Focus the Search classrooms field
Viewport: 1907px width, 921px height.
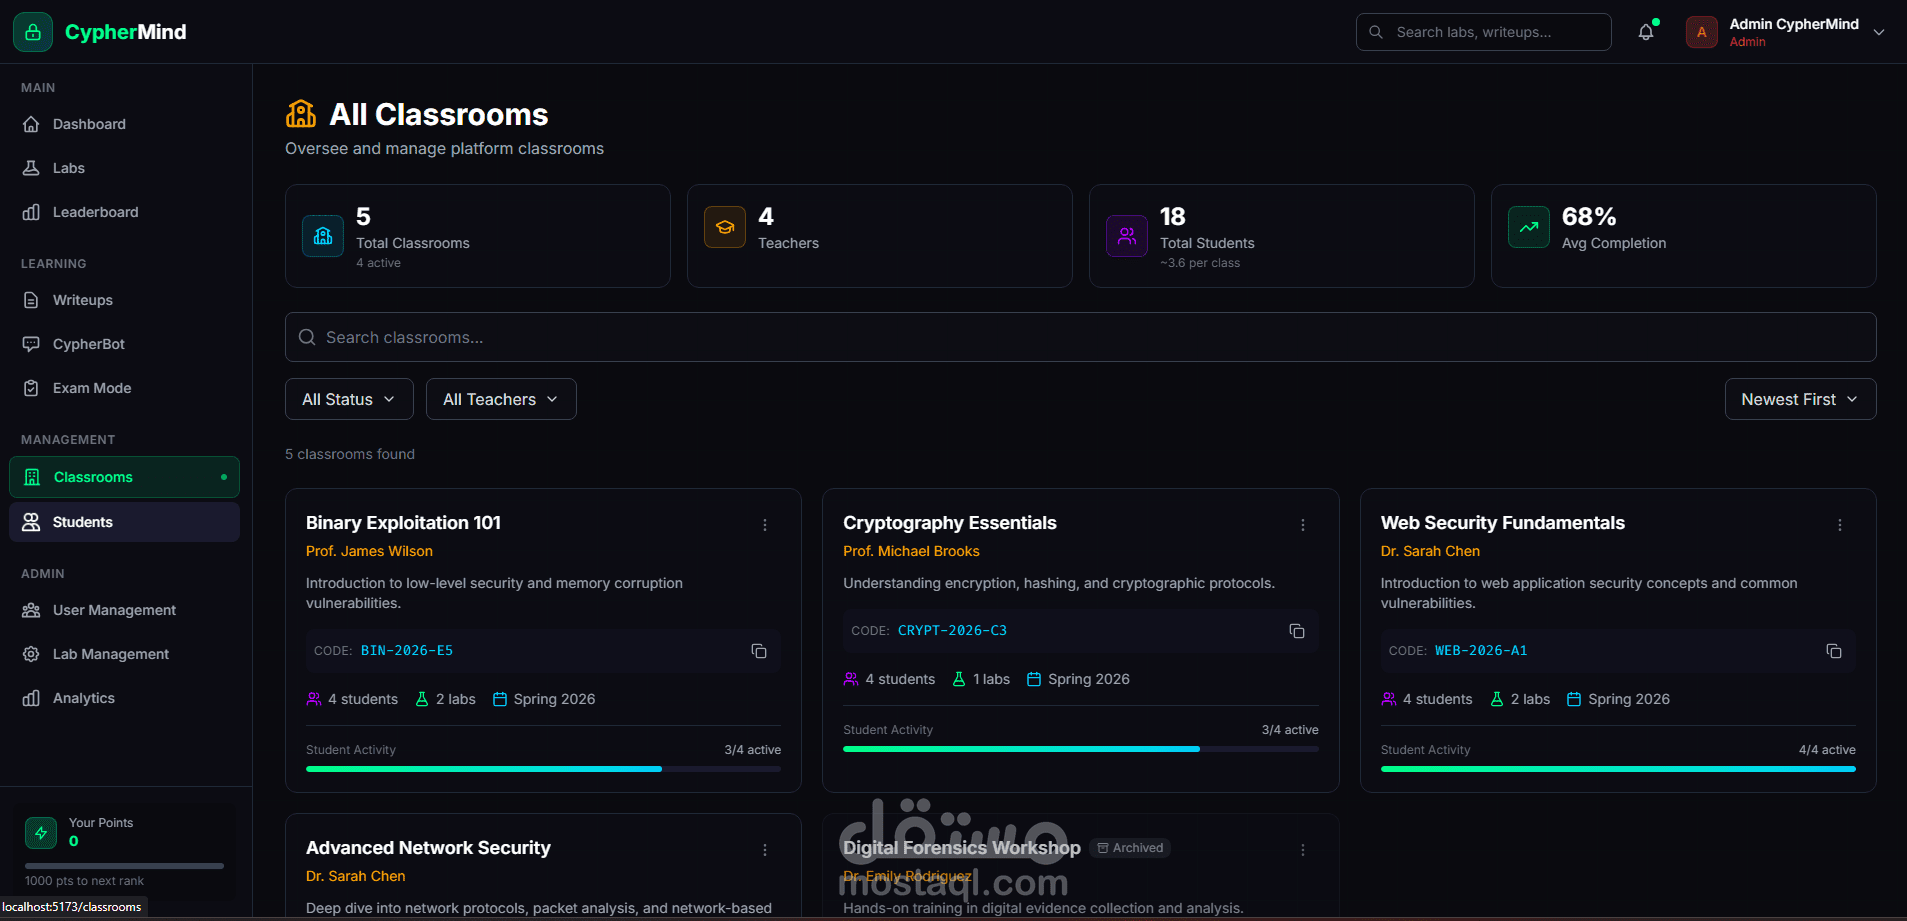[1080, 337]
